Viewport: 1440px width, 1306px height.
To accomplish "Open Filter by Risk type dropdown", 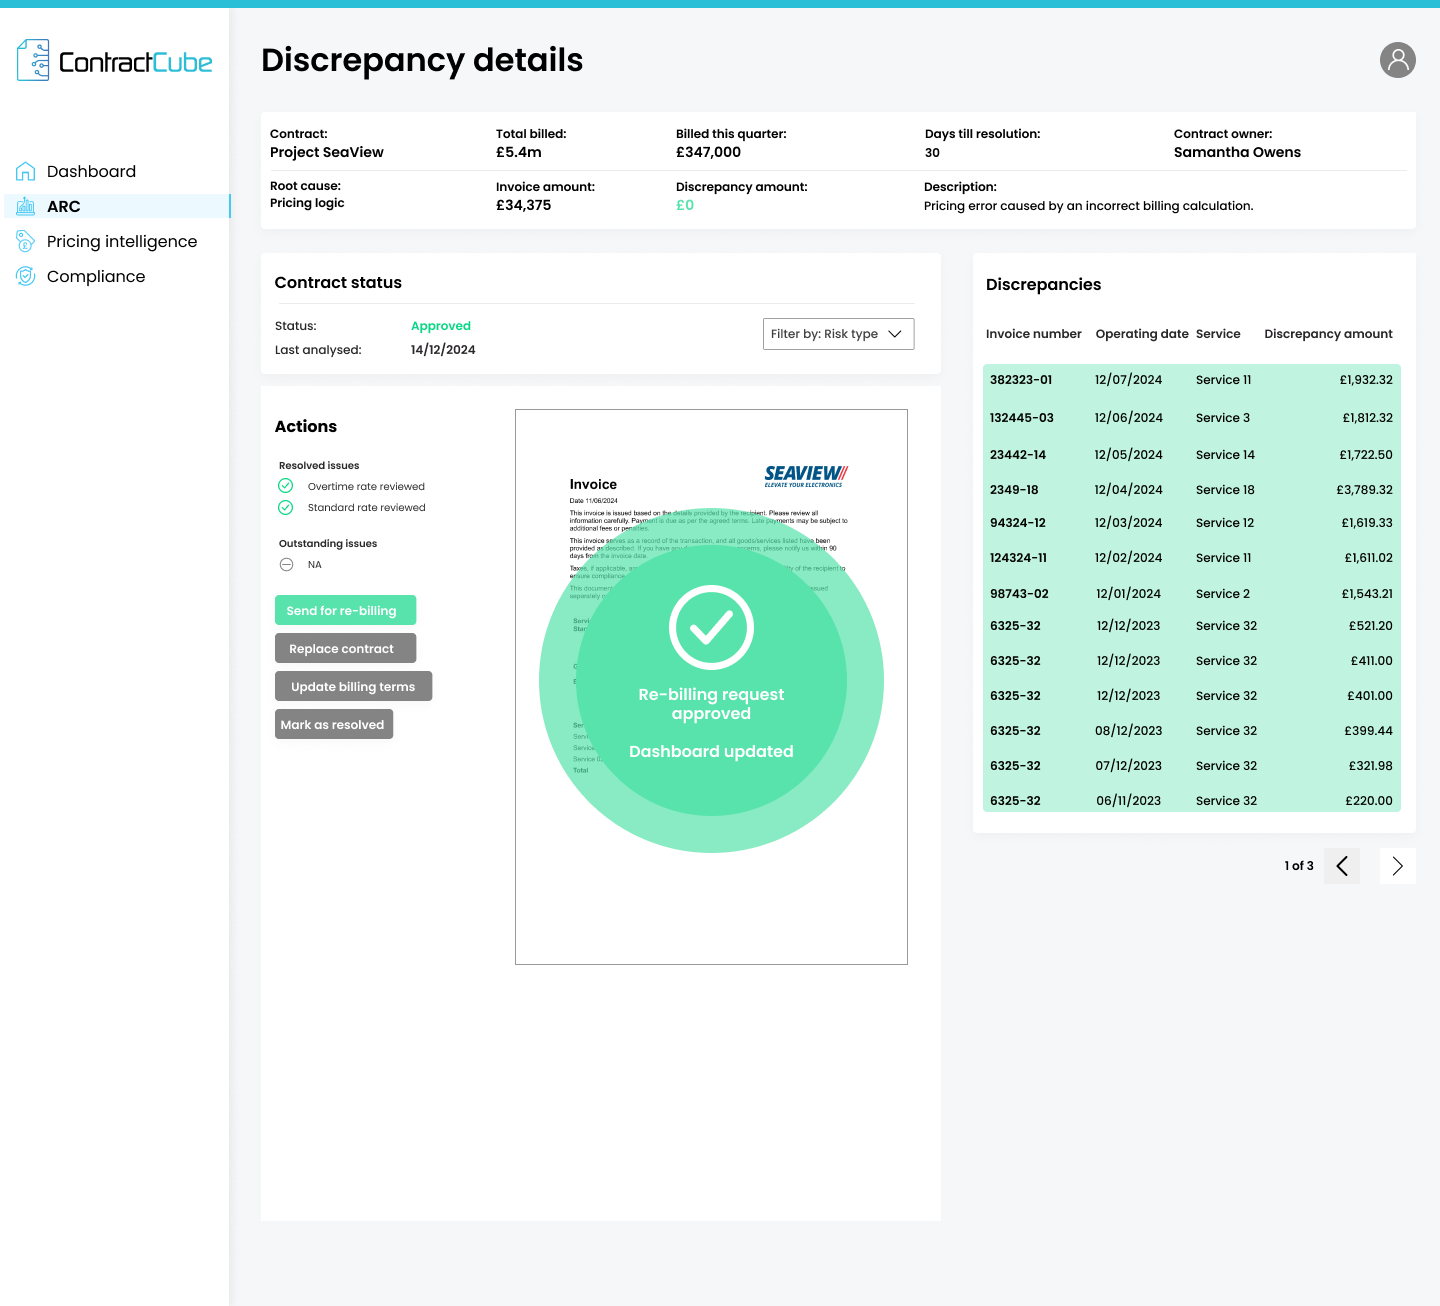I will point(838,334).
